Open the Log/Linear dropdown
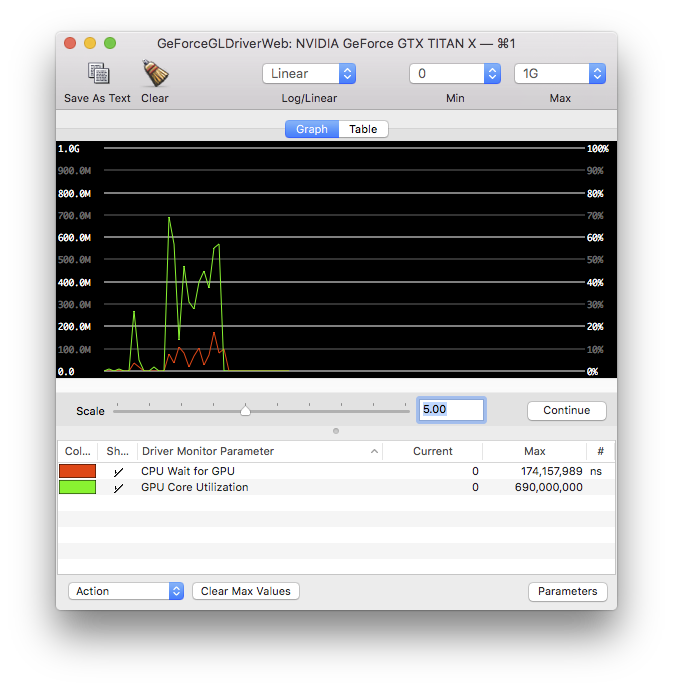The height and width of the screenshot is (690, 673). (309, 73)
